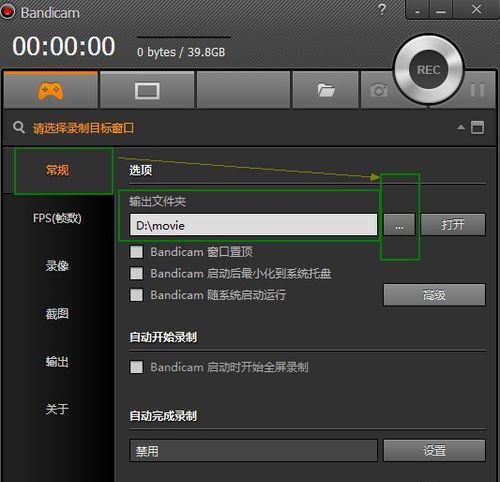This screenshot has height=482, width=500.
Task: Open the FPS(帧数) settings tab
Action: coord(57,218)
